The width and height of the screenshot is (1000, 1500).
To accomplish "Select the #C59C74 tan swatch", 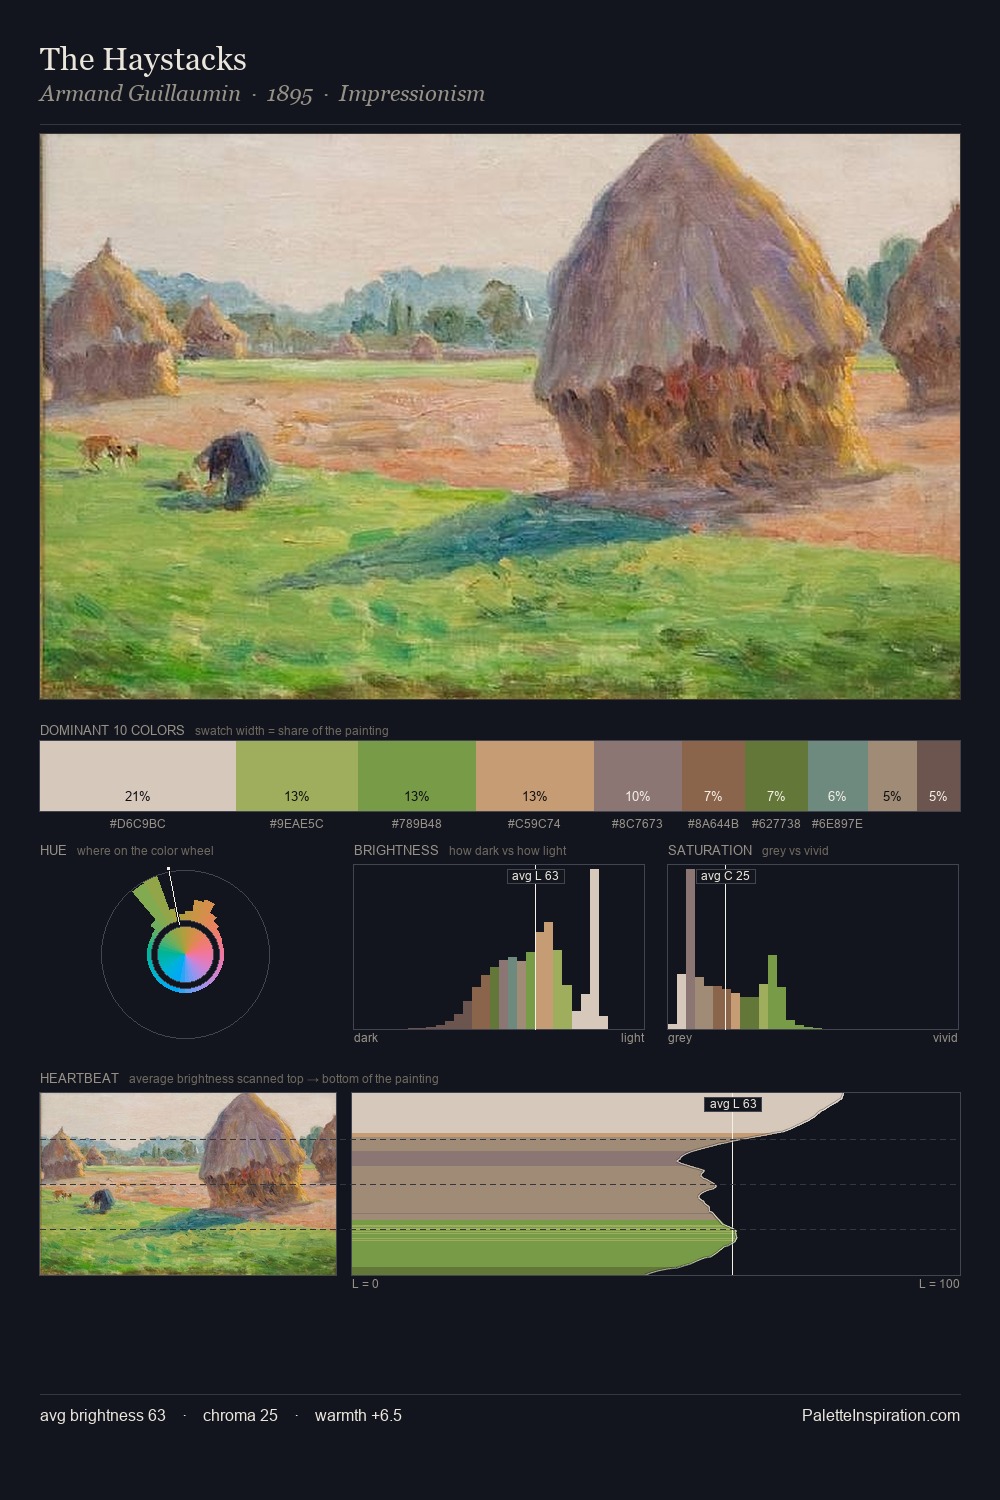I will click(x=535, y=776).
